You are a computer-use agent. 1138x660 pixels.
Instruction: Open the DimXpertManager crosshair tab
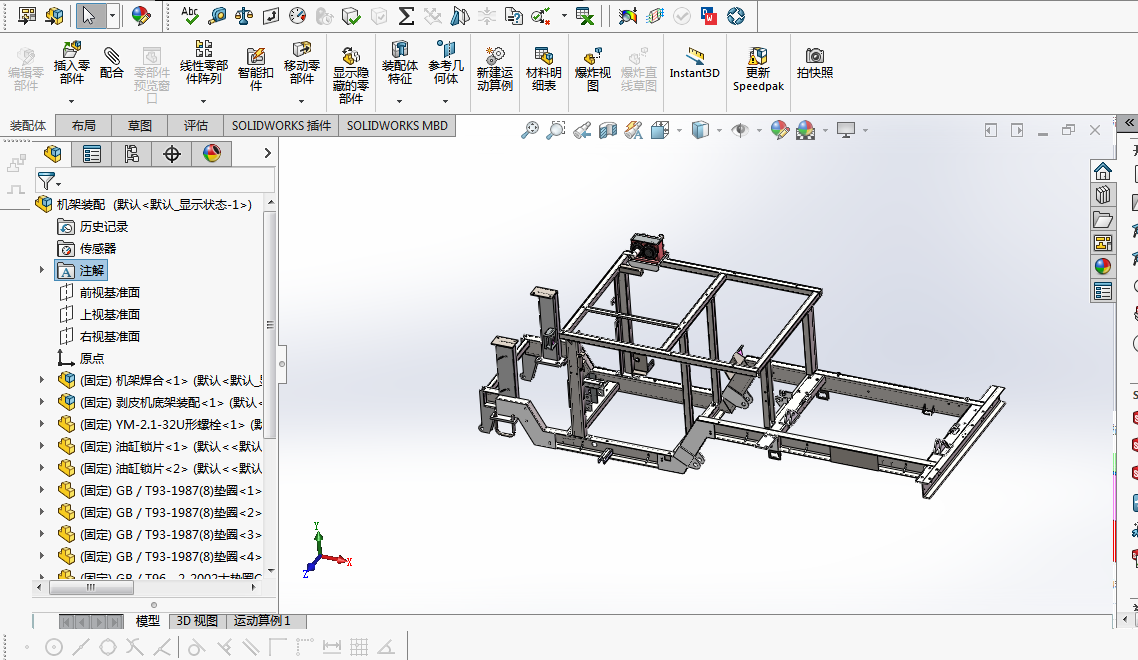click(172, 153)
